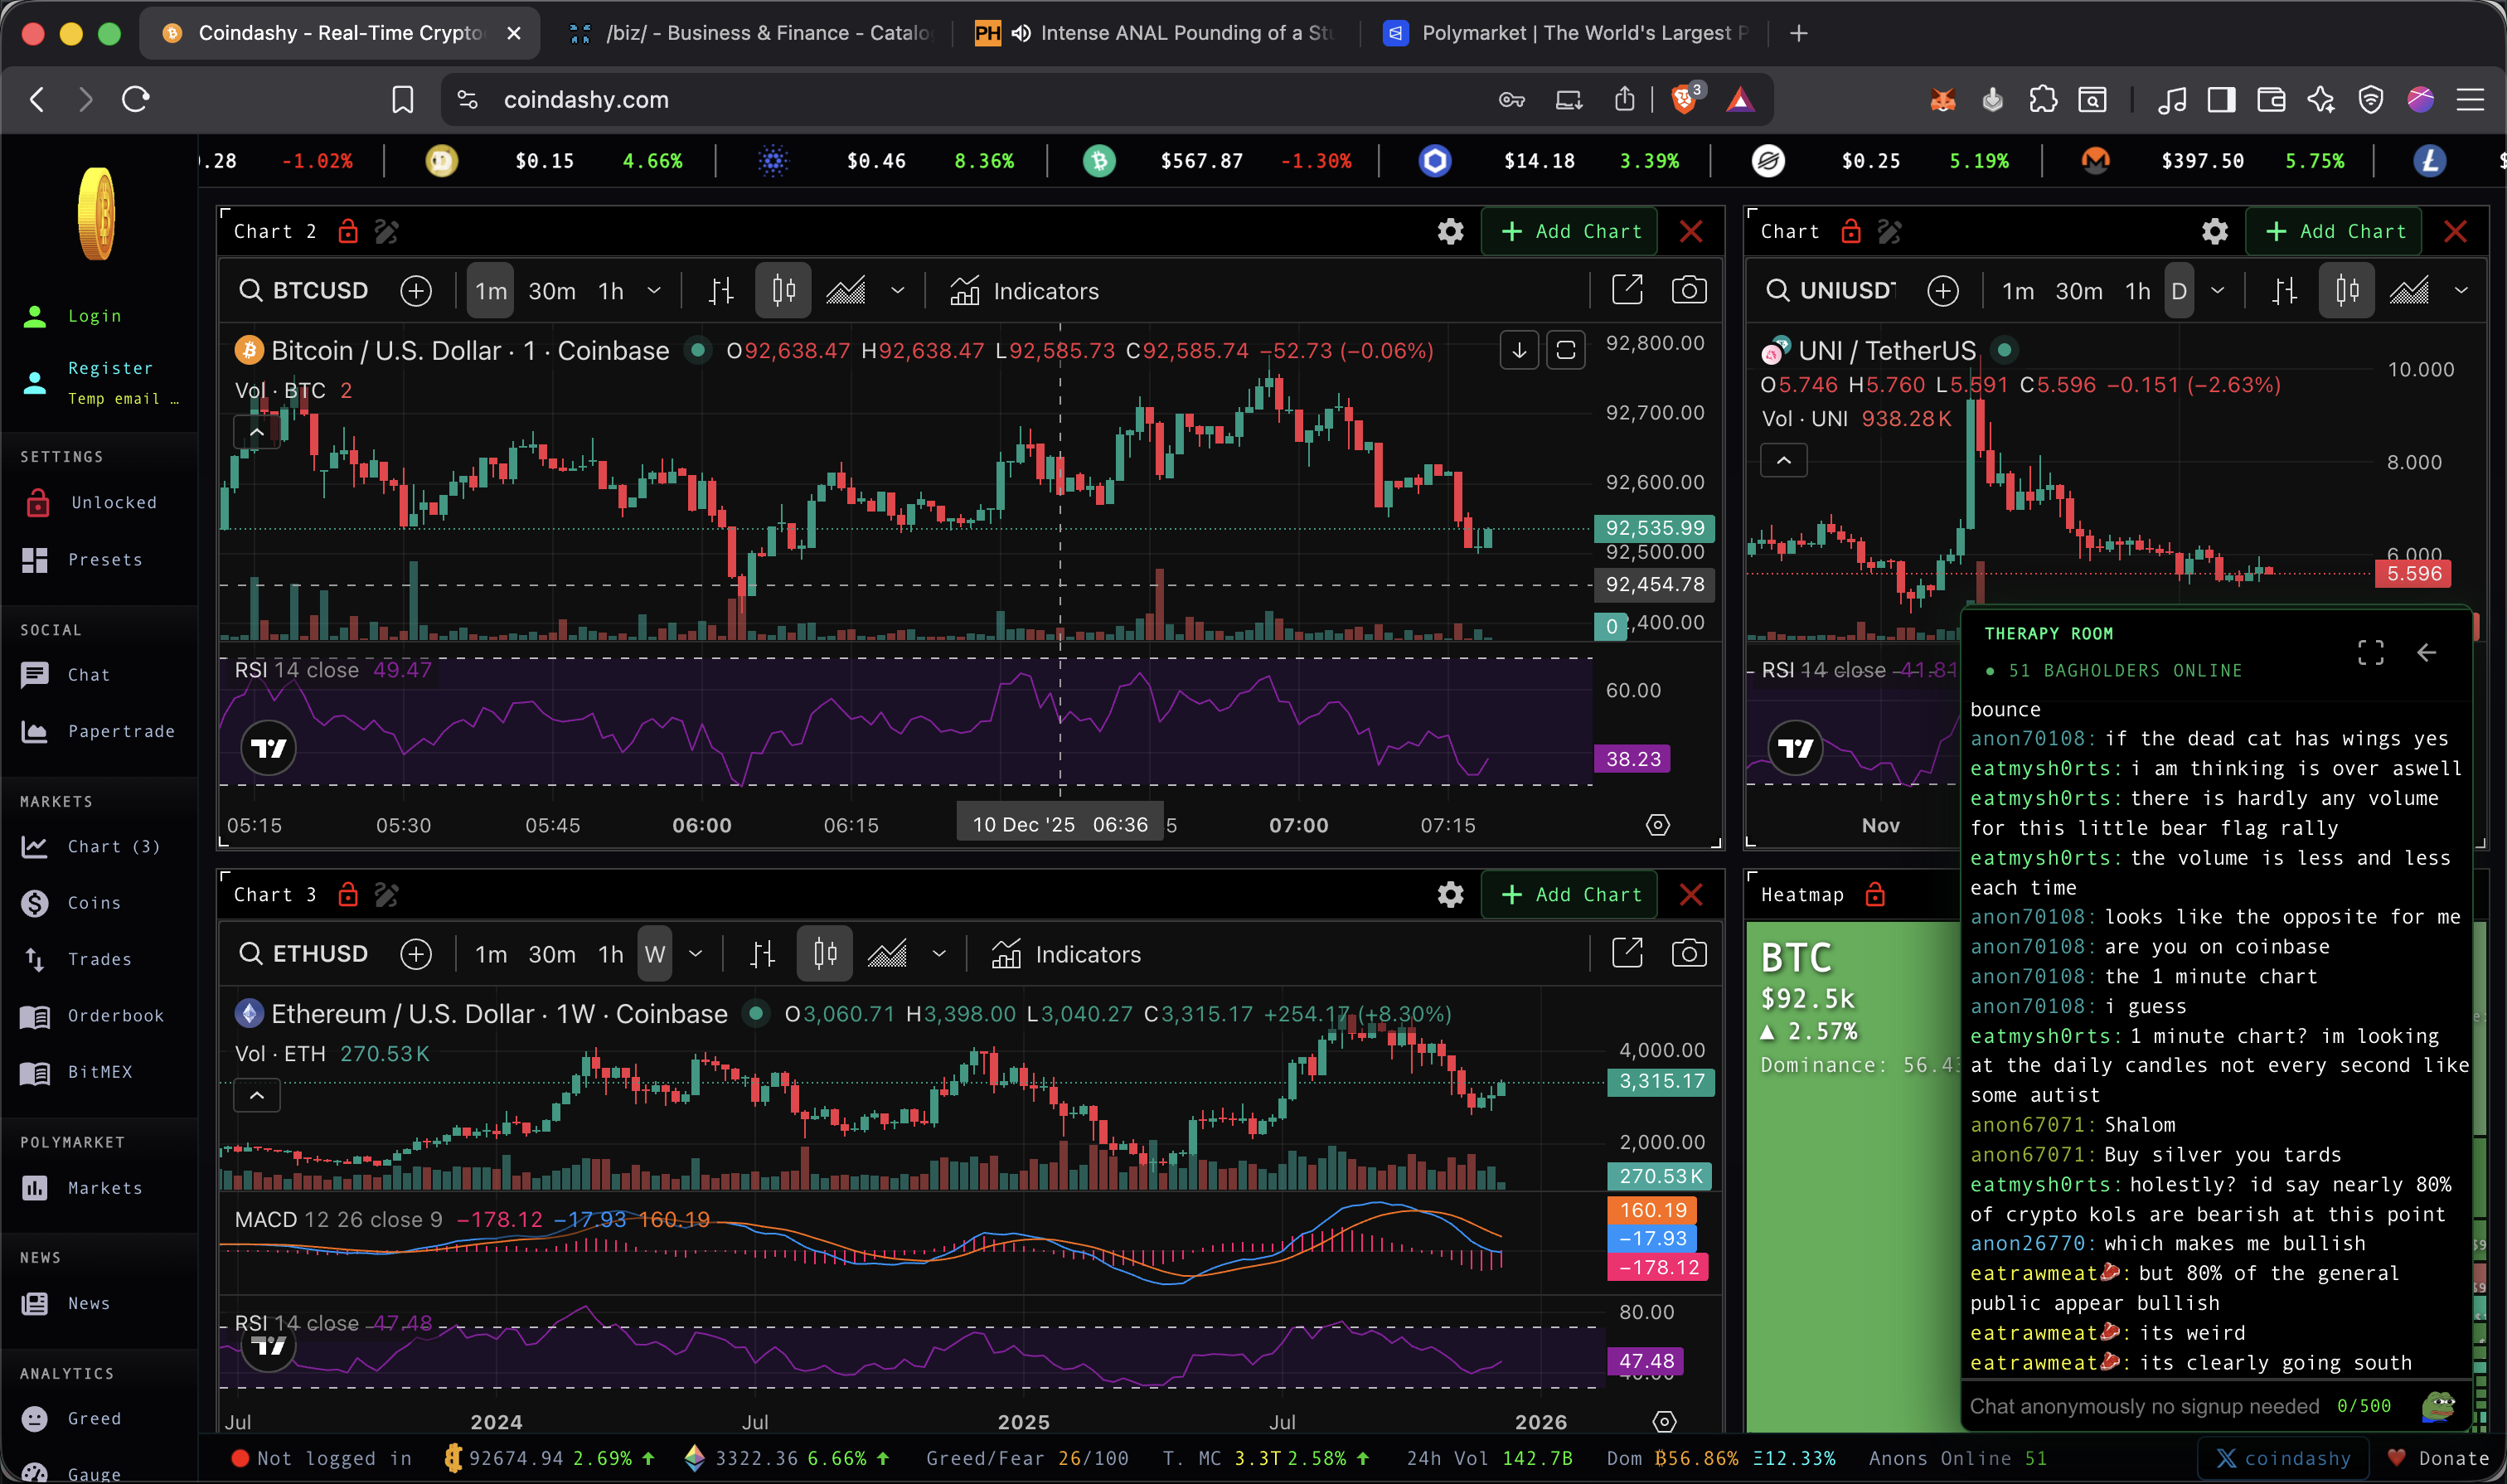This screenshot has width=2507, height=1484.
Task: Click the pepe emoji in chat box
Action: (2437, 1406)
